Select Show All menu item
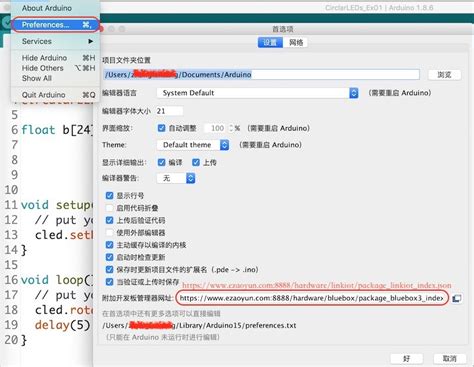This screenshot has width=474, height=367. coord(37,78)
